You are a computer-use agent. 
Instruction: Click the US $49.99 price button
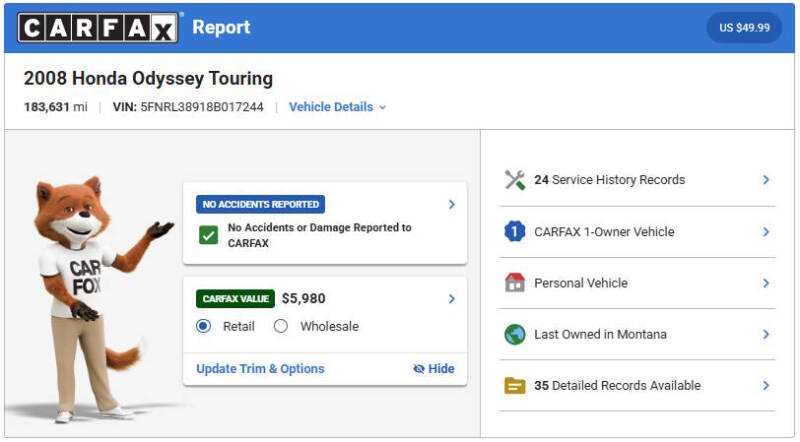tap(744, 28)
